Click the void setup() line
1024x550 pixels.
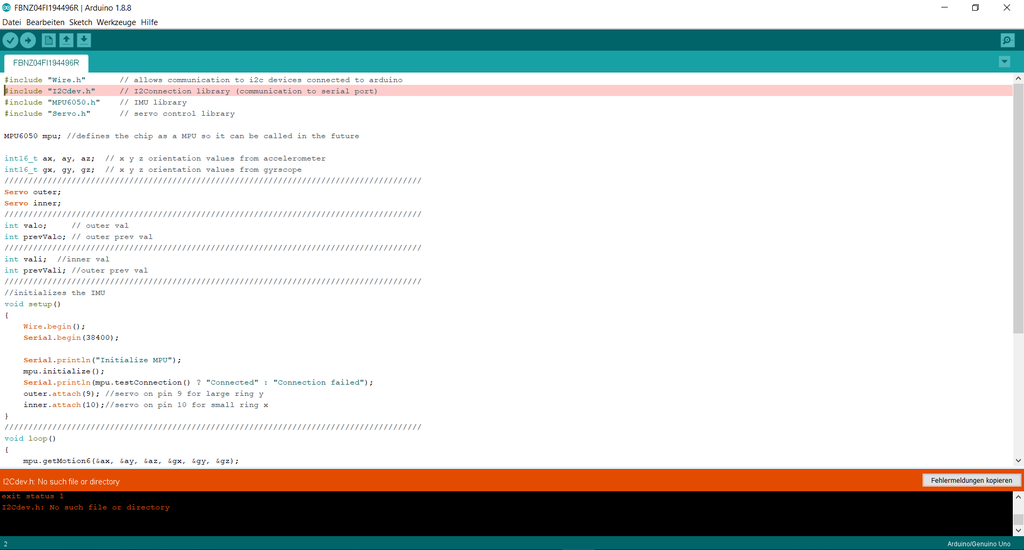click(x=33, y=304)
